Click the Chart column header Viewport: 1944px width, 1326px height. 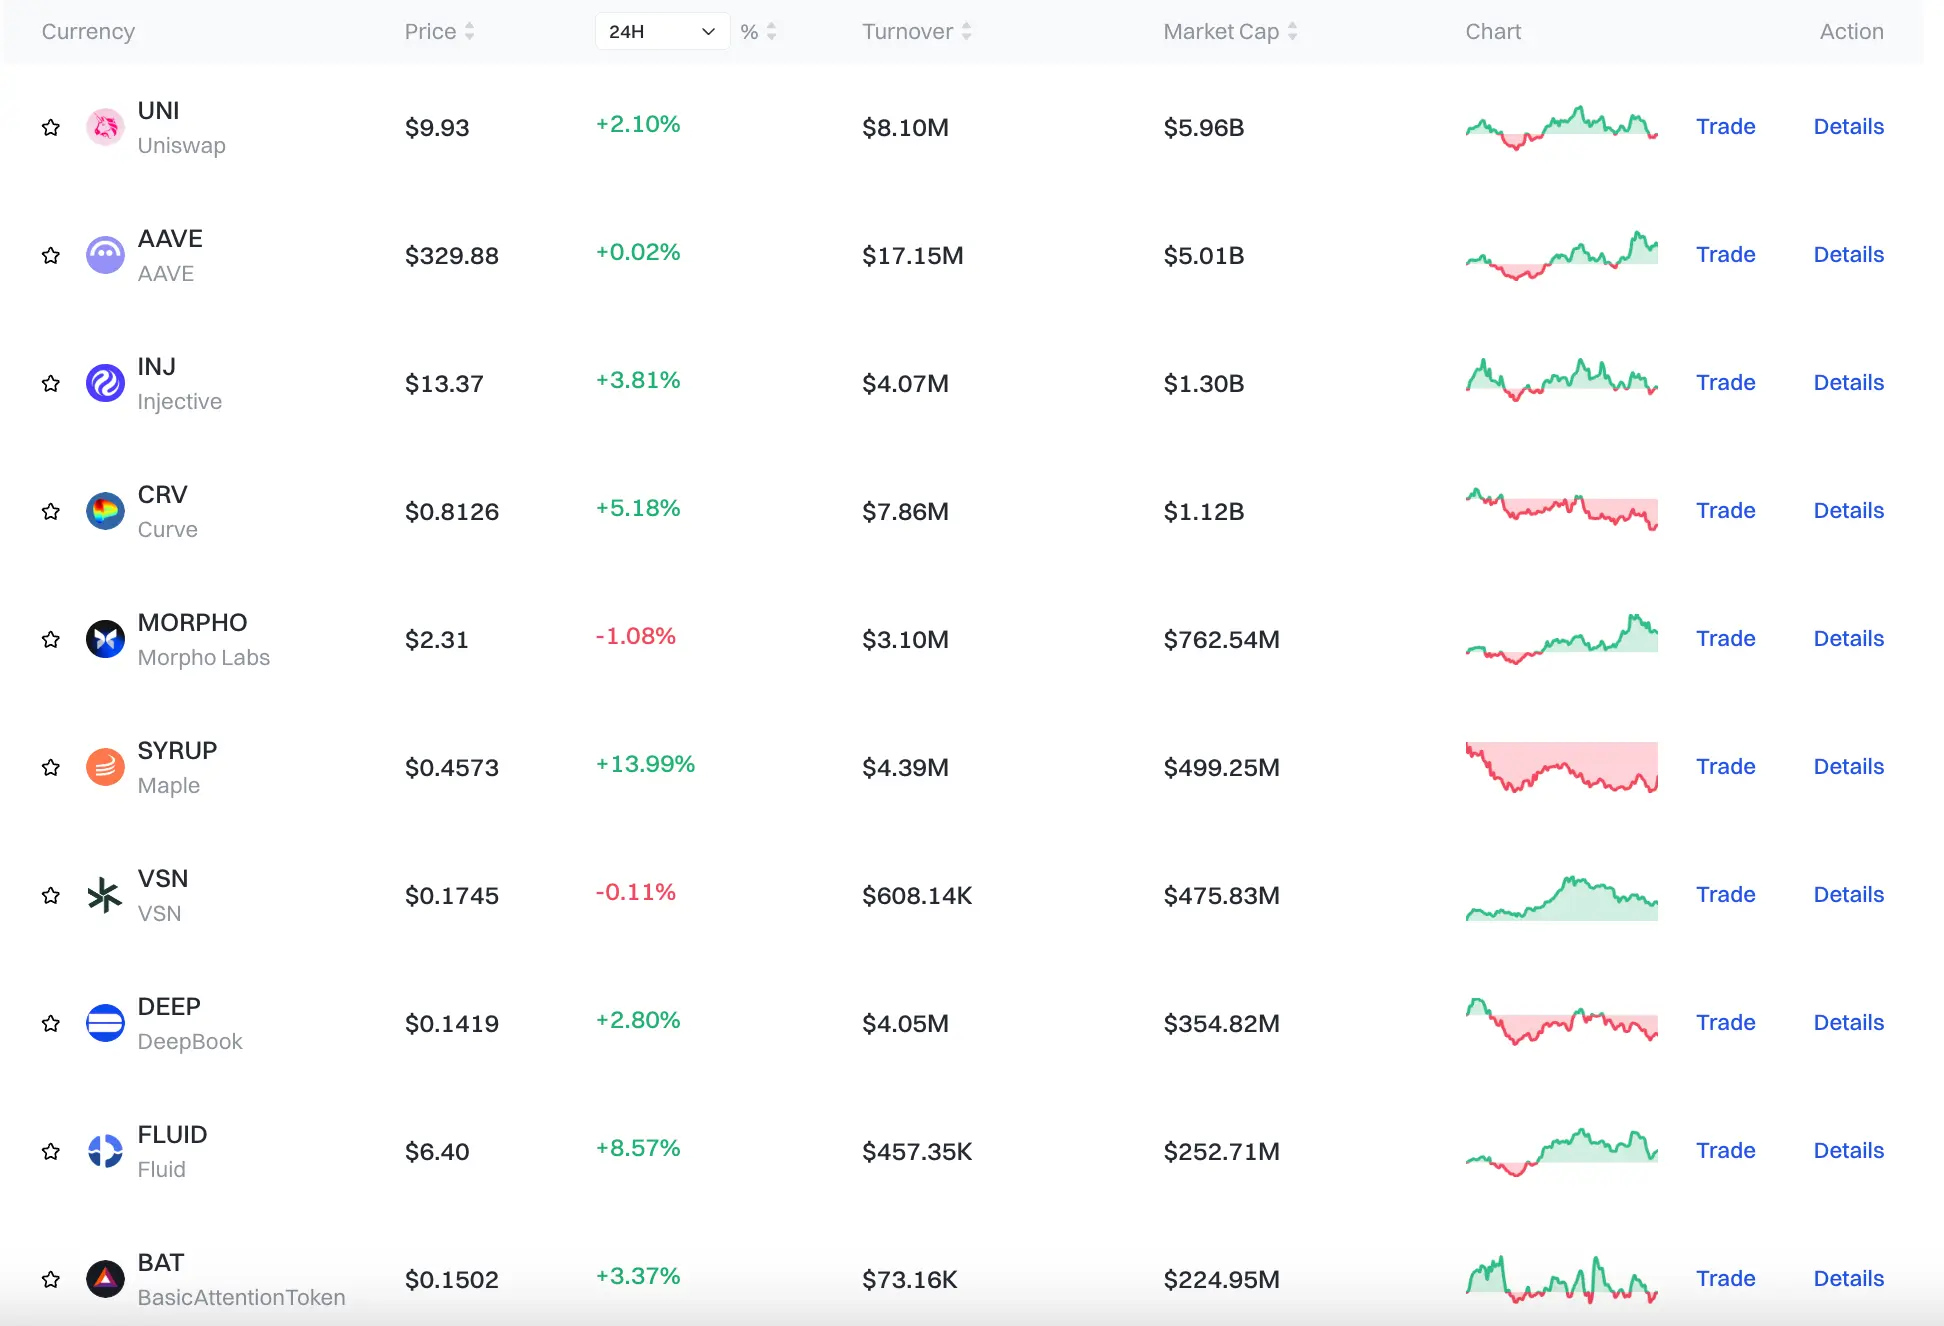pos(1493,32)
